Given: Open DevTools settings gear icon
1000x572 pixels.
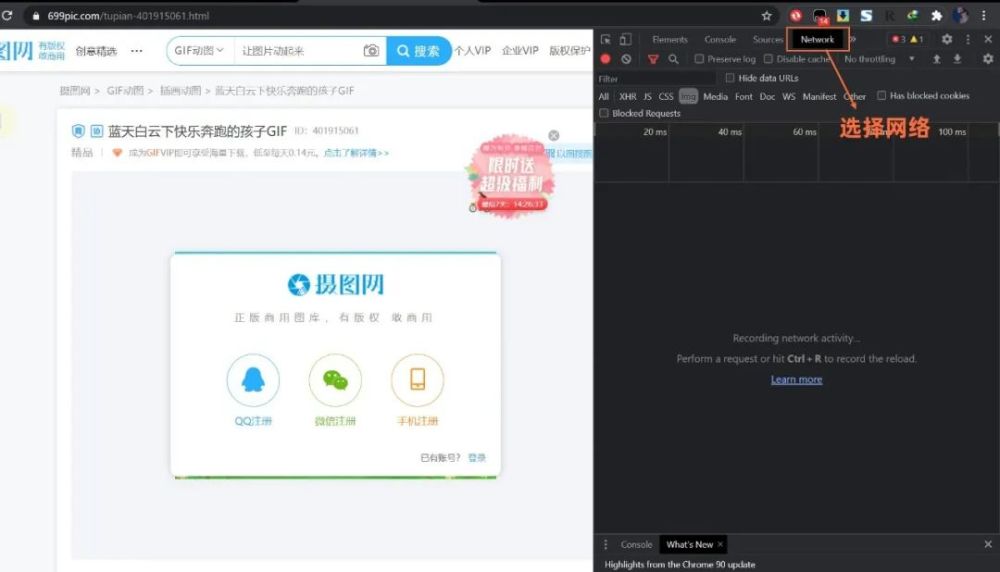Looking at the screenshot, I should pyautogui.click(x=947, y=40).
